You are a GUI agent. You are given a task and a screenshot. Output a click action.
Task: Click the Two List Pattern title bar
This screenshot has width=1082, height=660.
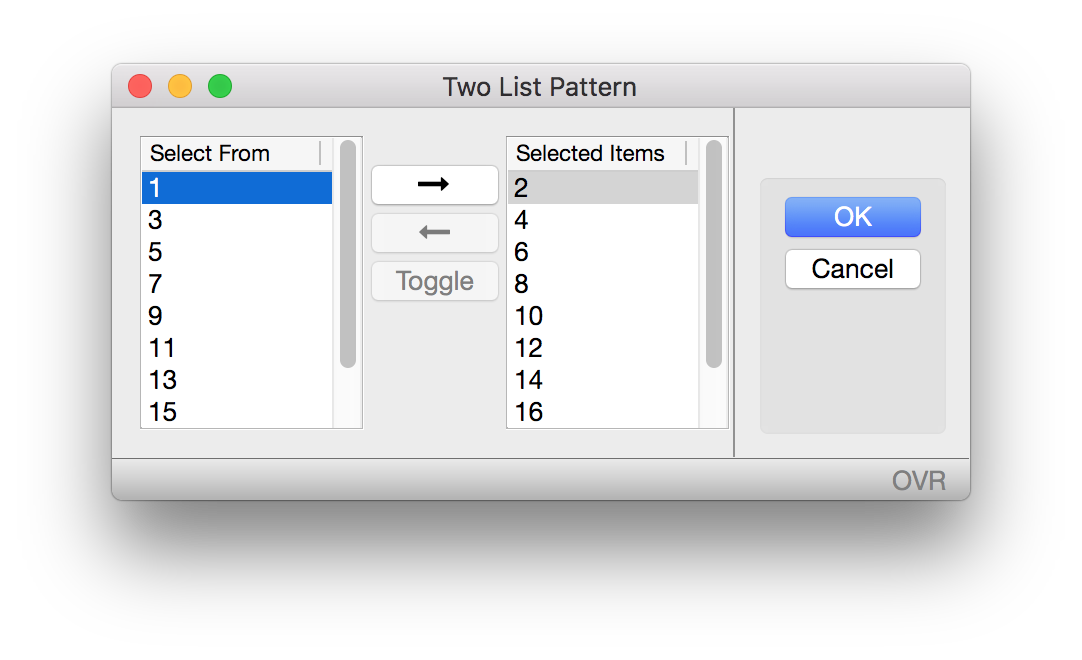tap(540, 87)
